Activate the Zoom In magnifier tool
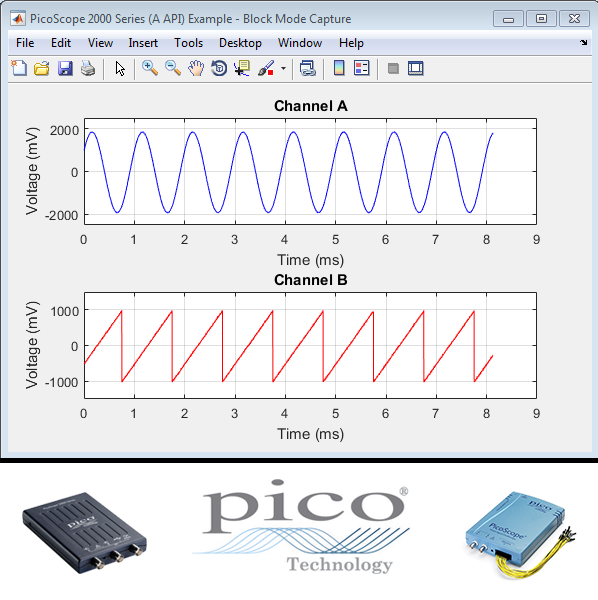598x600 pixels. coord(150,68)
